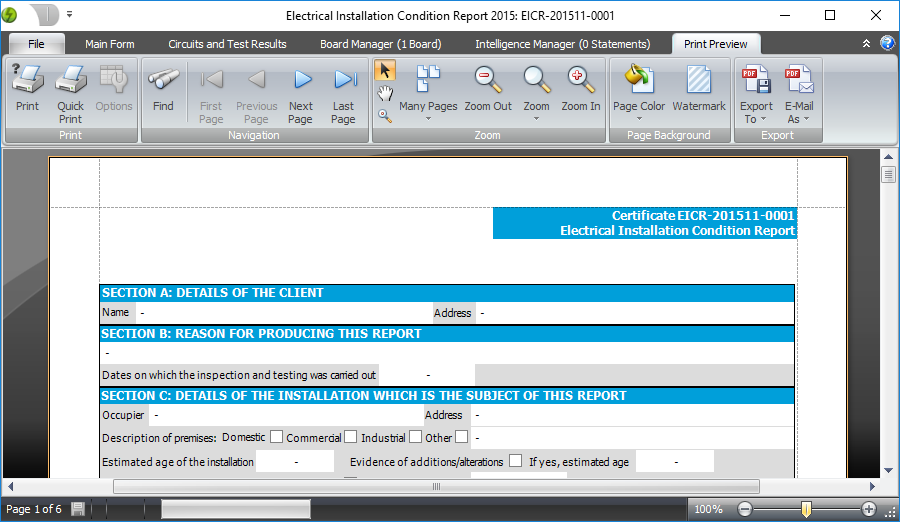
Task: Tick the Commercial premises checkbox
Action: 350,437
